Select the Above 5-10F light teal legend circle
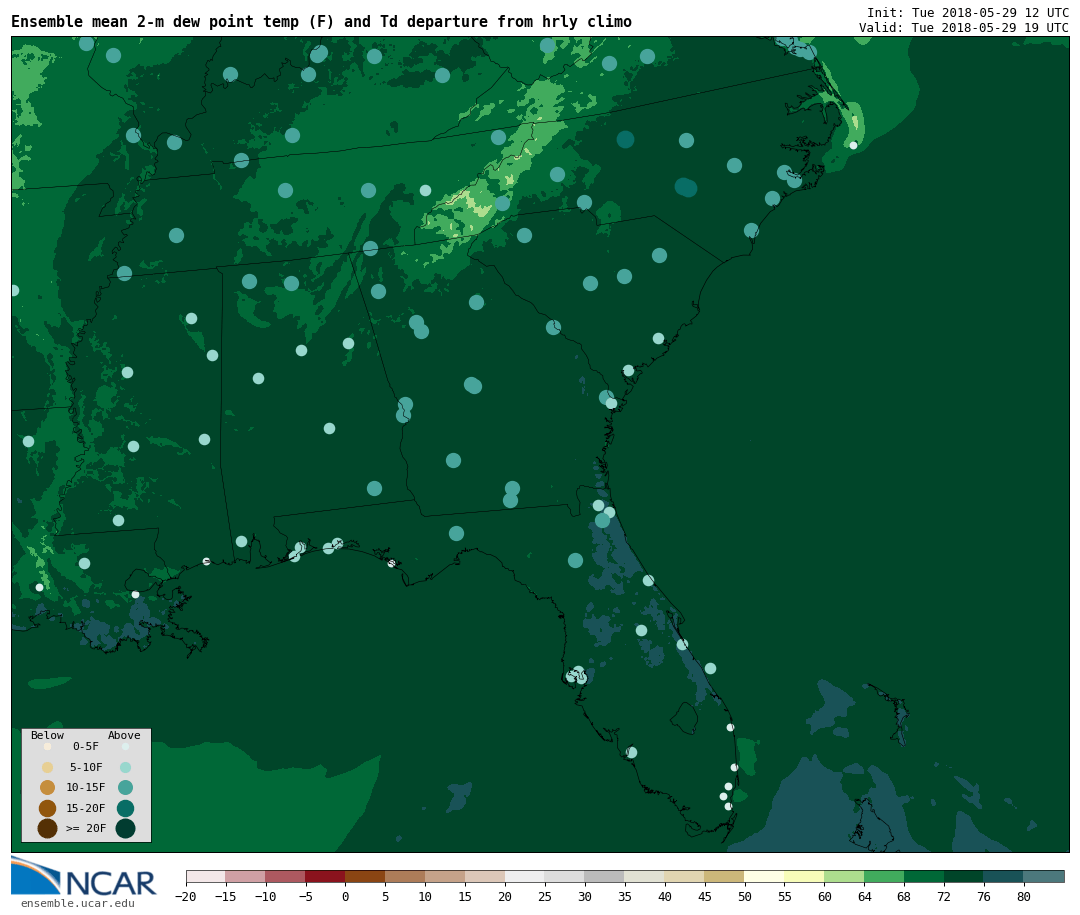 (125, 768)
